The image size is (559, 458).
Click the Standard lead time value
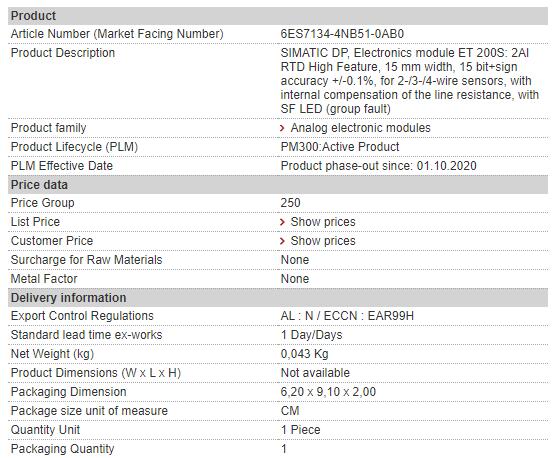tap(311, 335)
